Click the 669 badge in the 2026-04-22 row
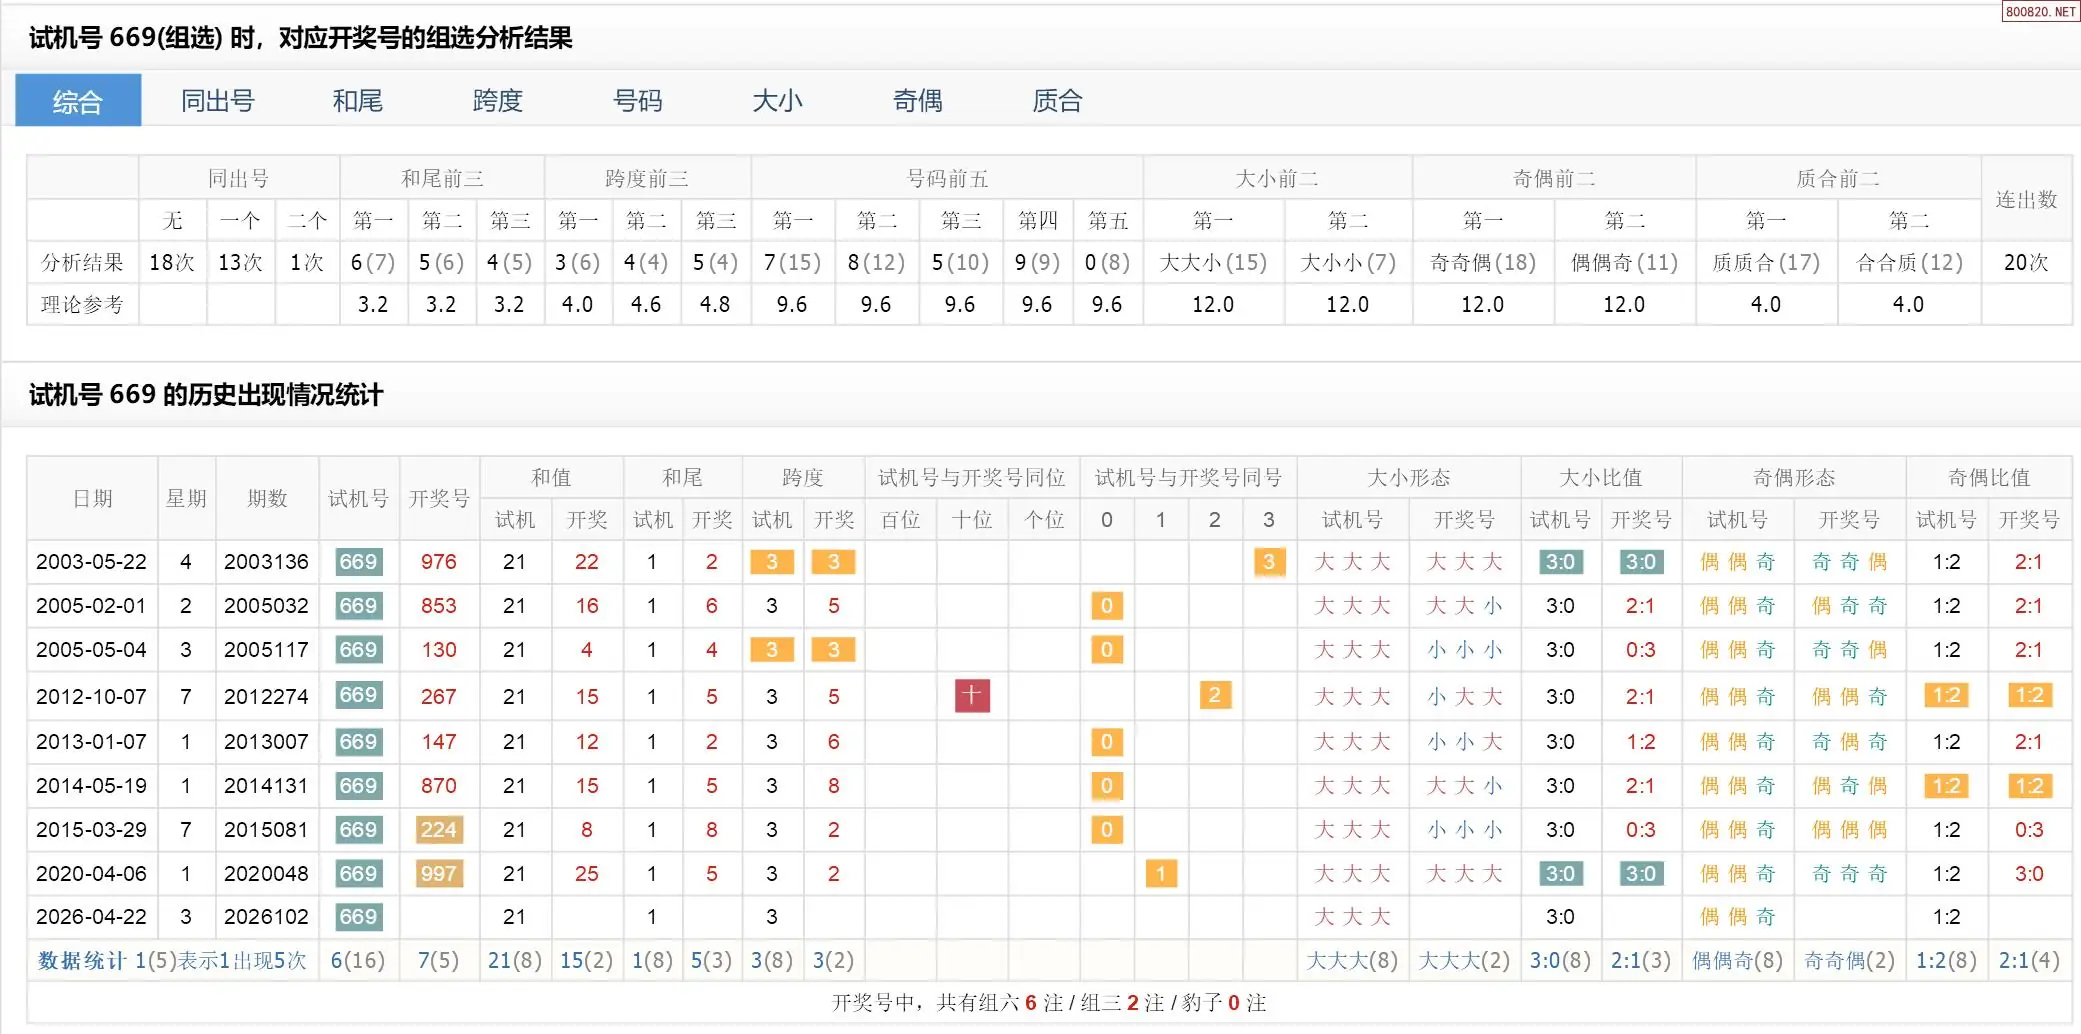 tap(358, 917)
